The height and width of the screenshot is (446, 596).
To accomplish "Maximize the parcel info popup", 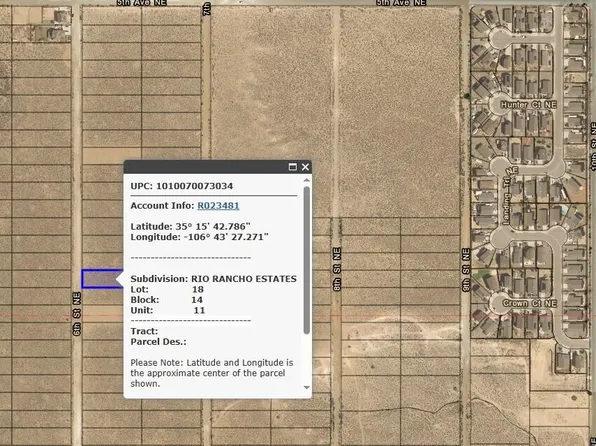I will [x=293, y=167].
